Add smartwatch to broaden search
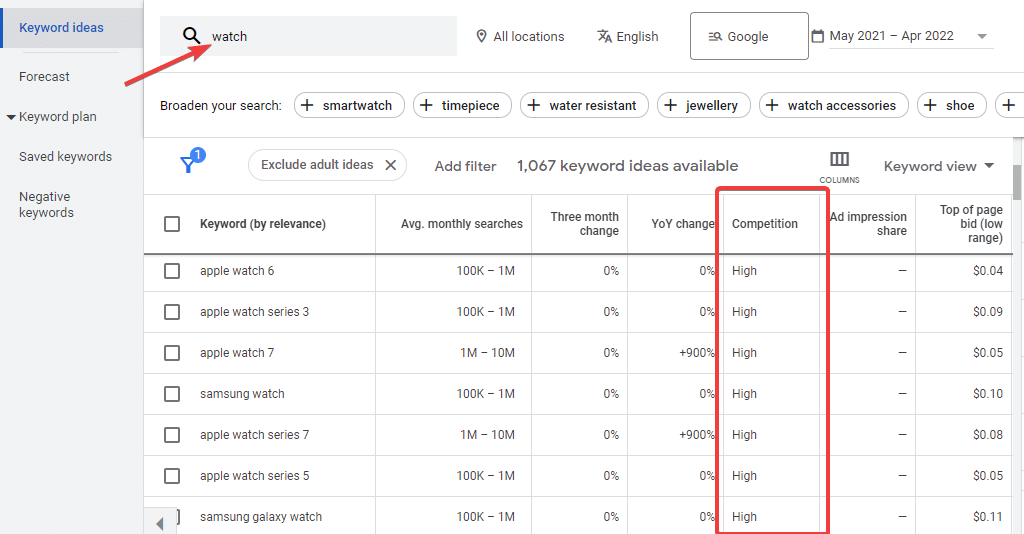This screenshot has width=1024, height=534. 348,105
